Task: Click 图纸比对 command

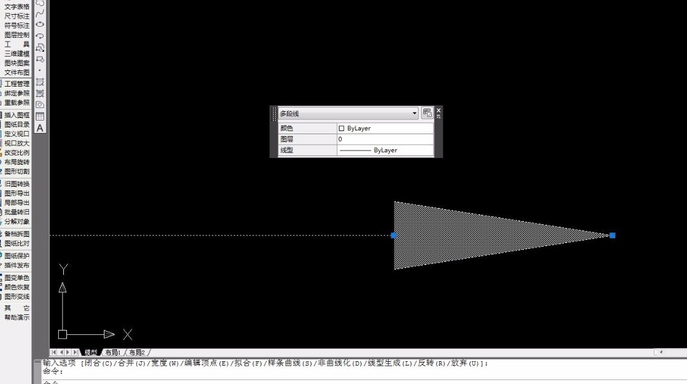Action: click(x=16, y=243)
